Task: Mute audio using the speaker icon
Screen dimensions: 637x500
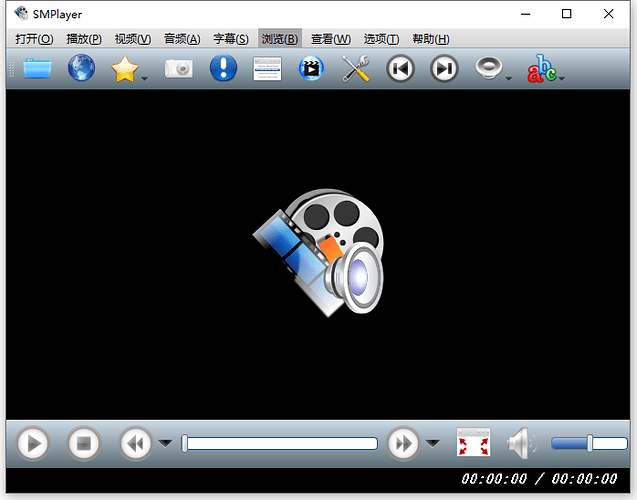Action: tap(521, 443)
